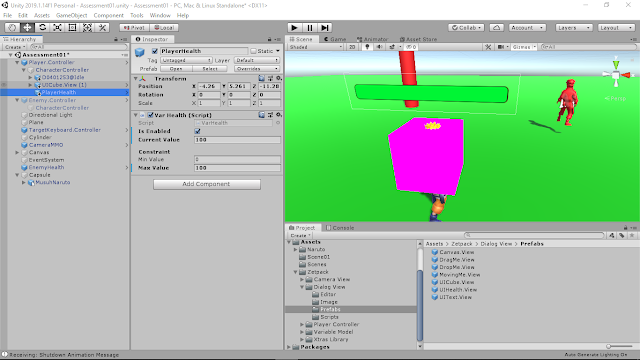The image size is (640, 360).
Task: Open the prefab Overrides dropdown
Action: pos(257,69)
